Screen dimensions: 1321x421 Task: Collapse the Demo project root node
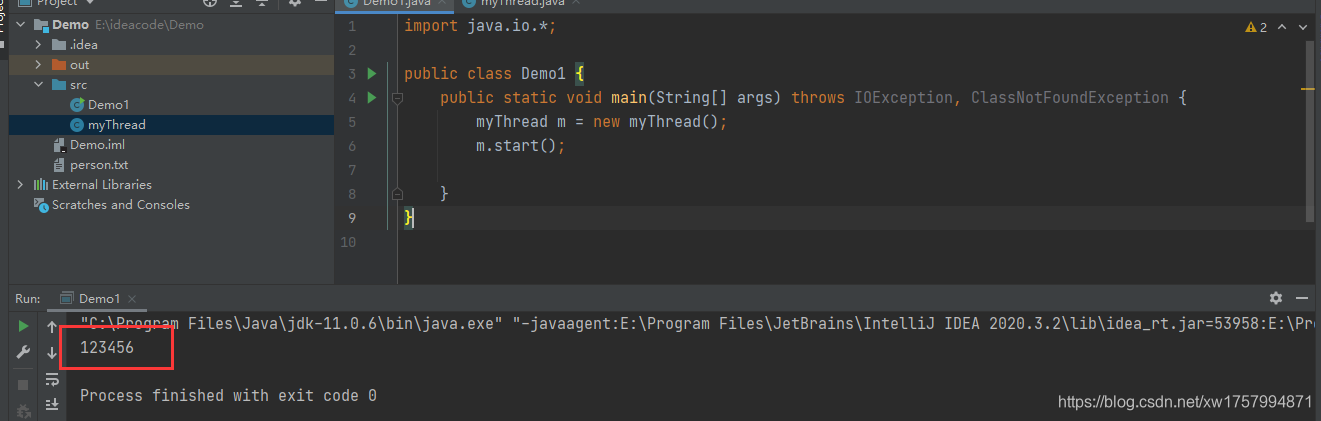click(x=21, y=24)
